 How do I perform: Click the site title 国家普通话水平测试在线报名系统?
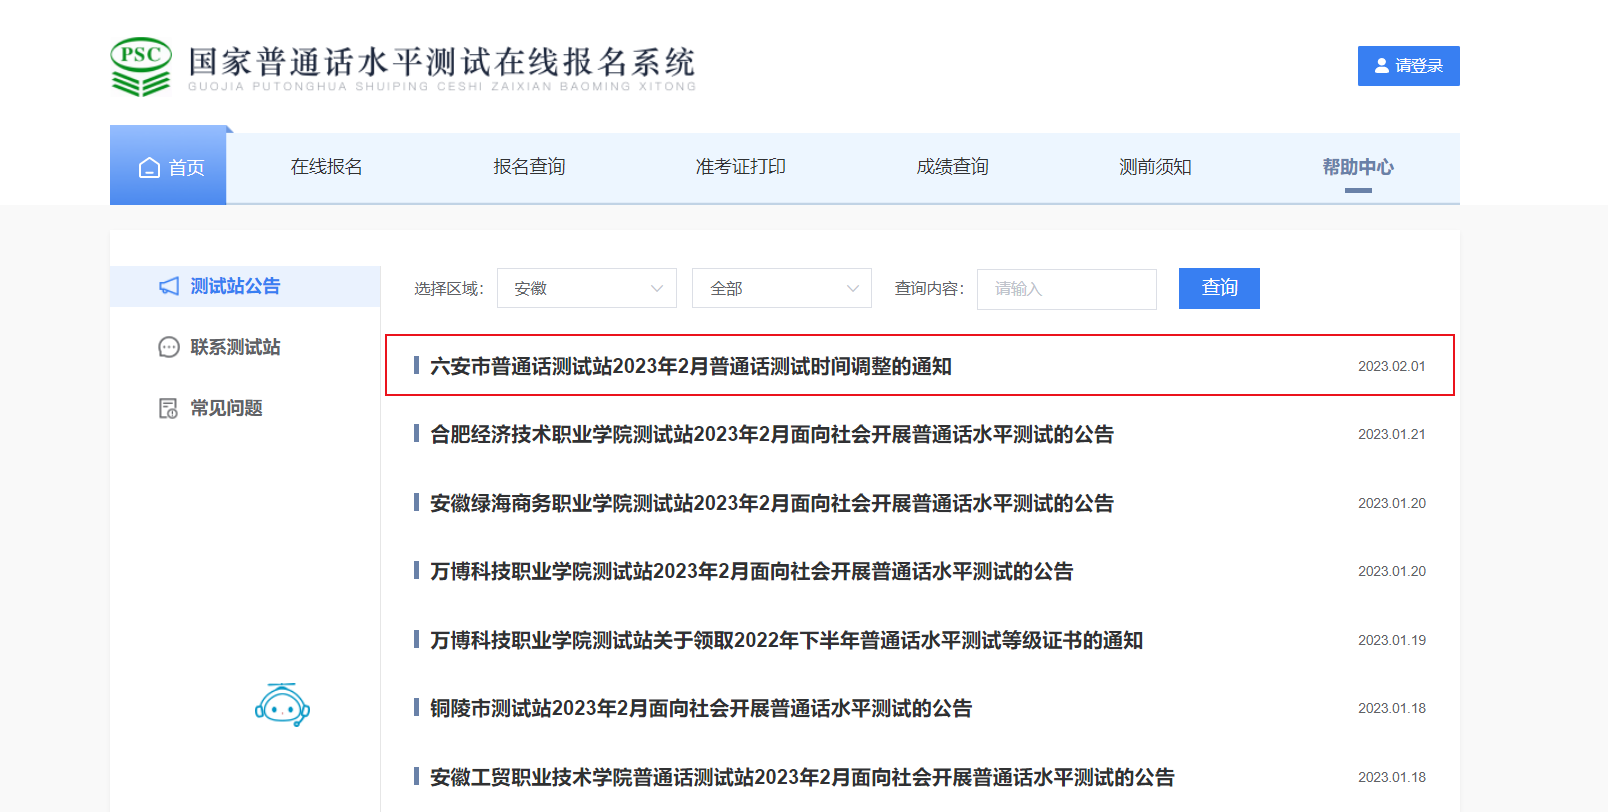pyautogui.click(x=442, y=62)
